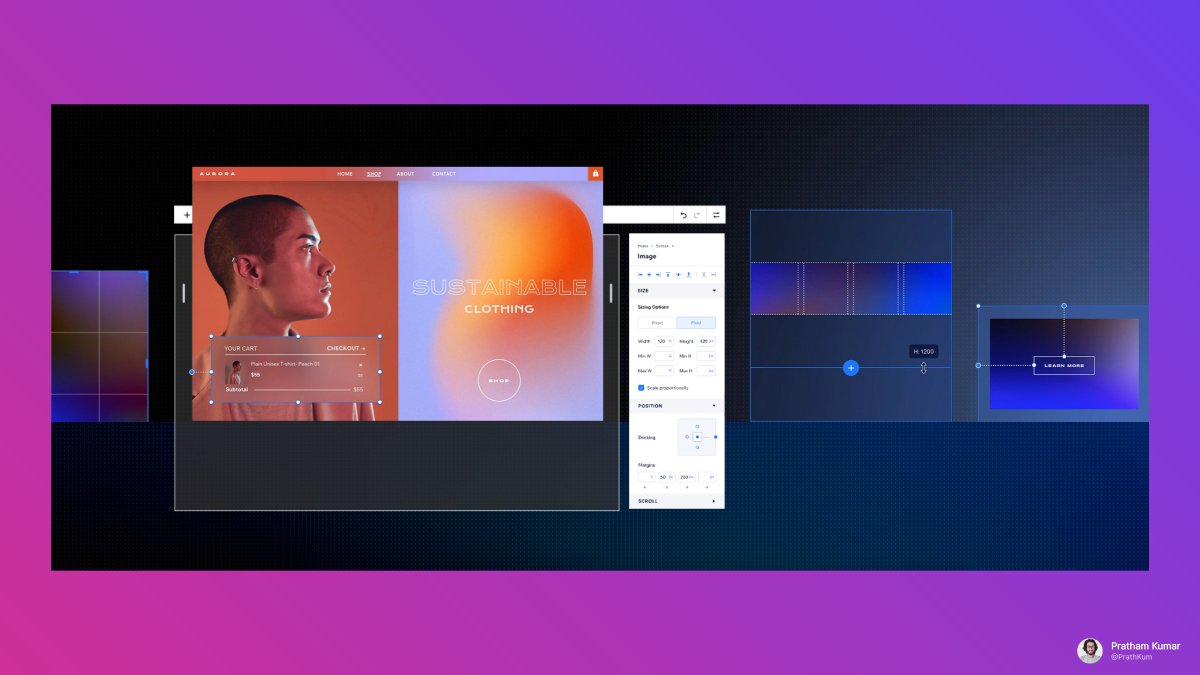The height and width of the screenshot is (675, 1200).
Task: Click the Max H input field
Action: coord(706,371)
